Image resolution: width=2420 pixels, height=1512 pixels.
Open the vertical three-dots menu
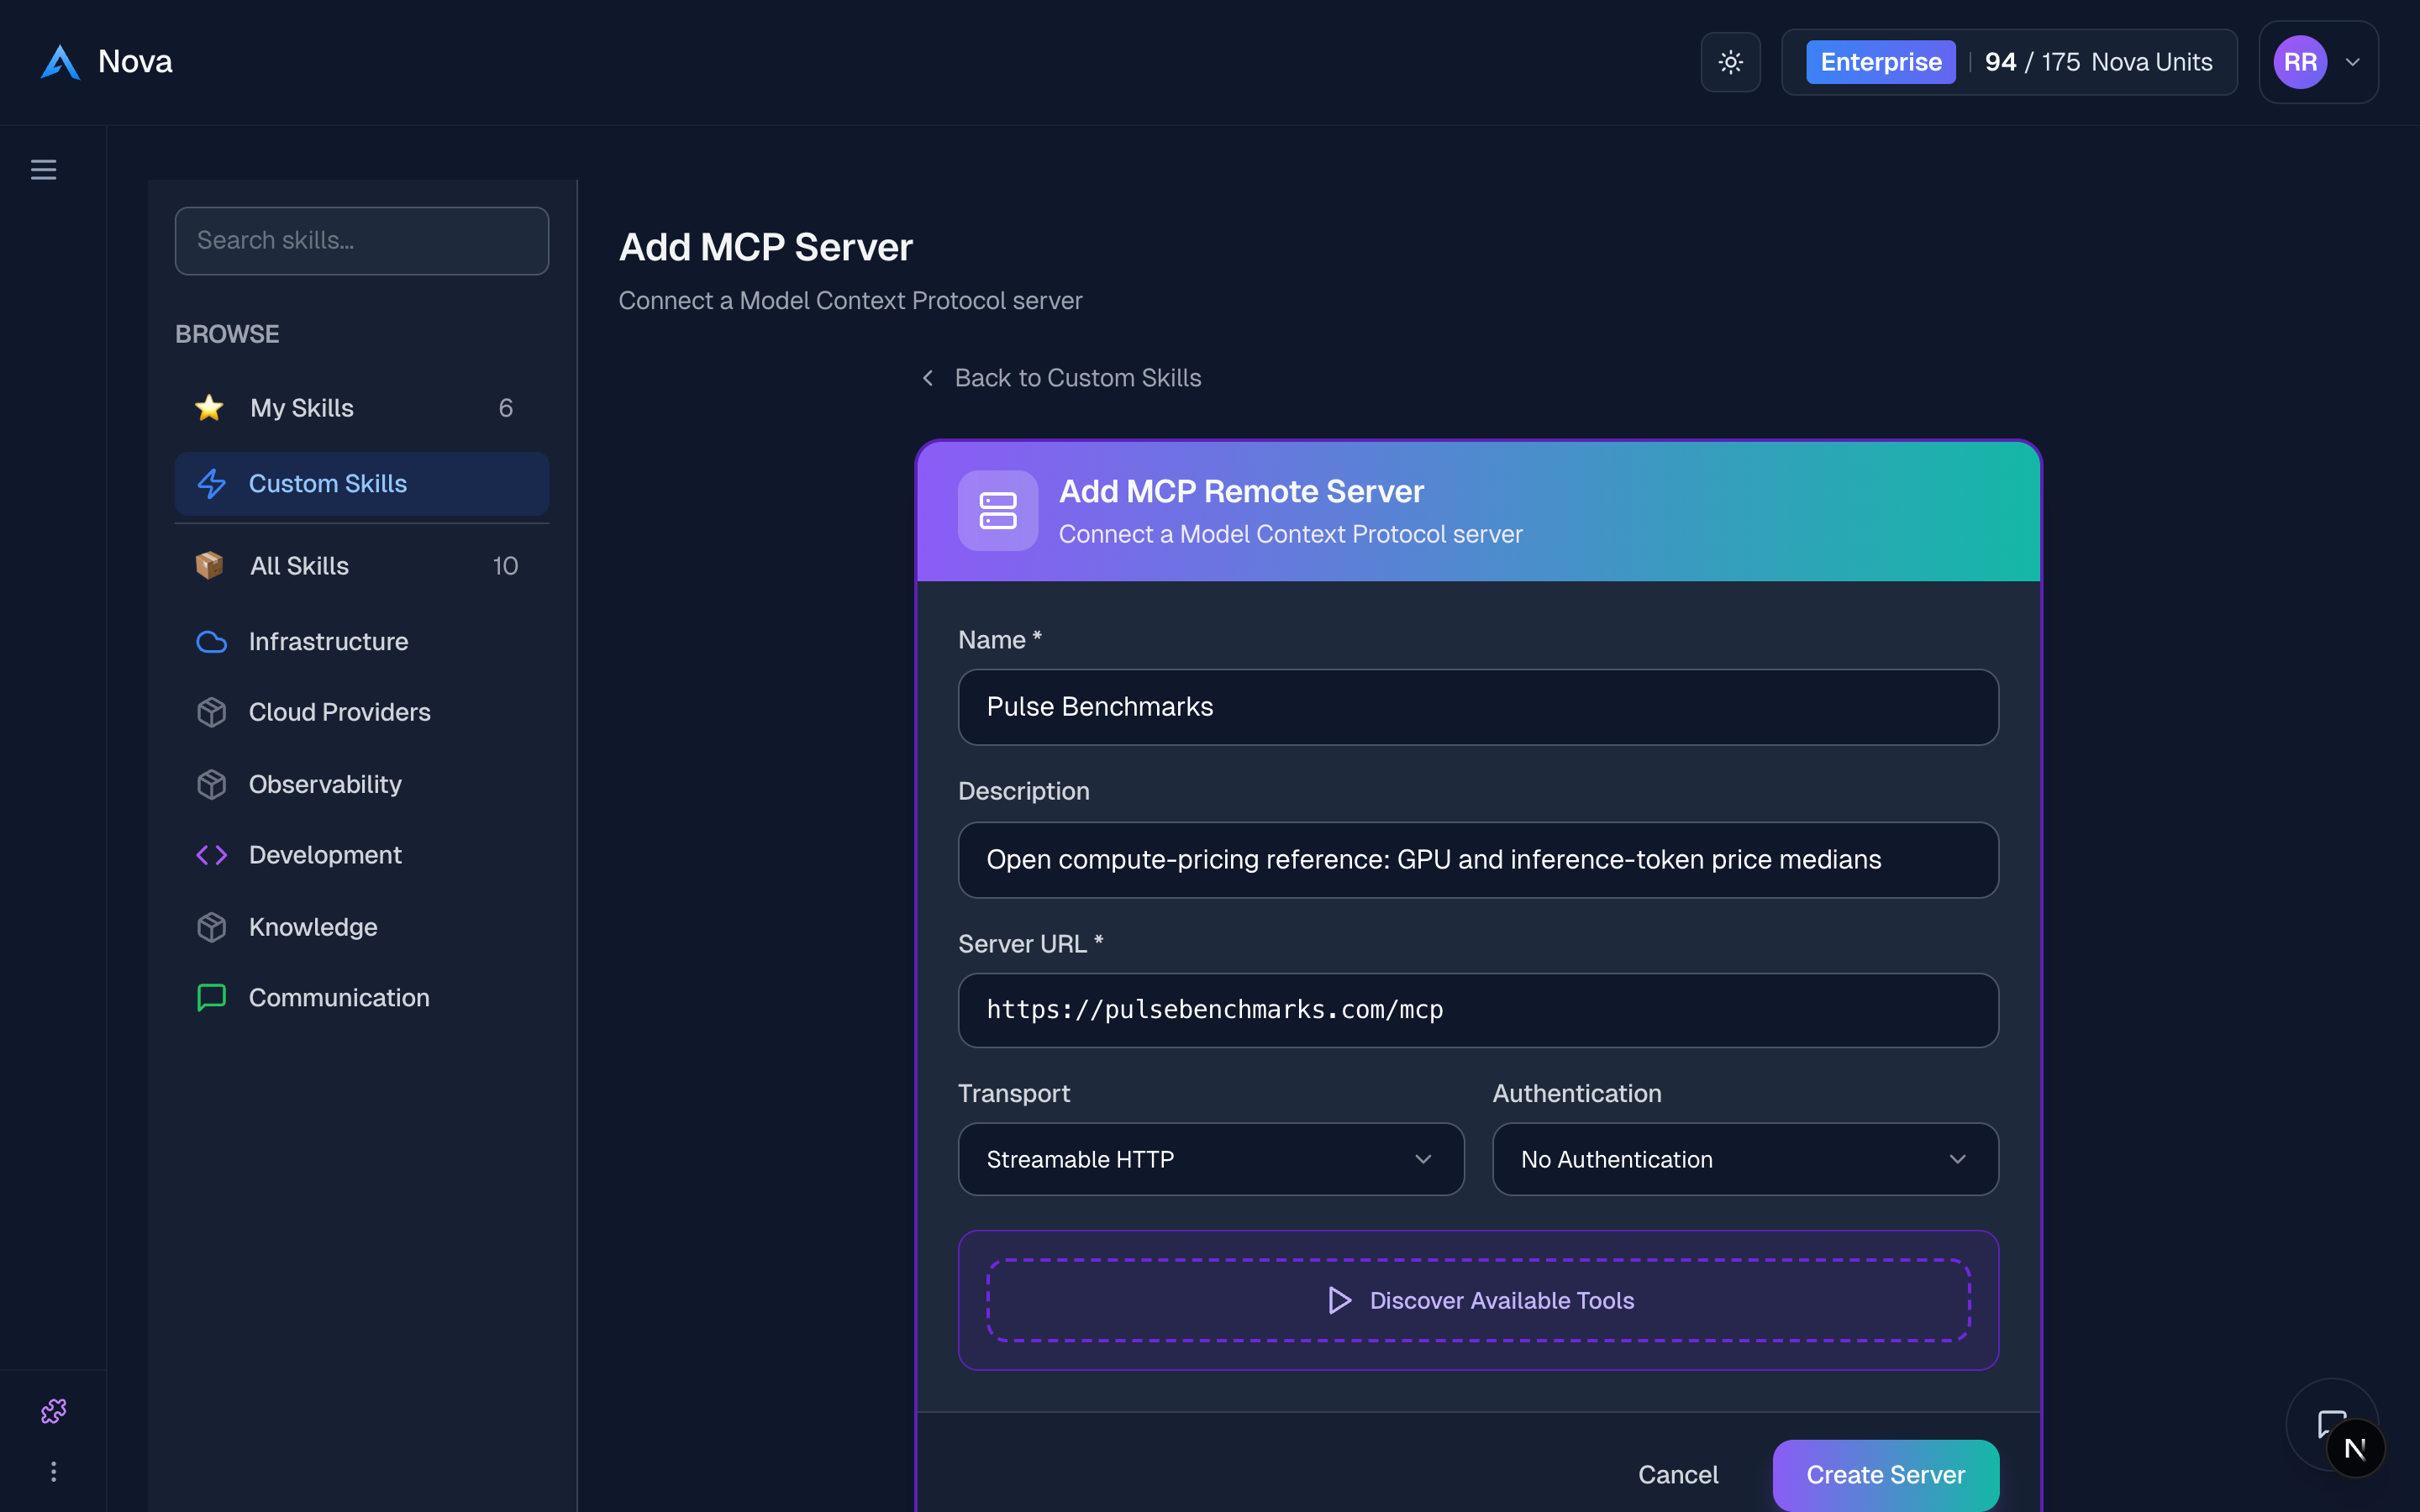[x=53, y=1472]
